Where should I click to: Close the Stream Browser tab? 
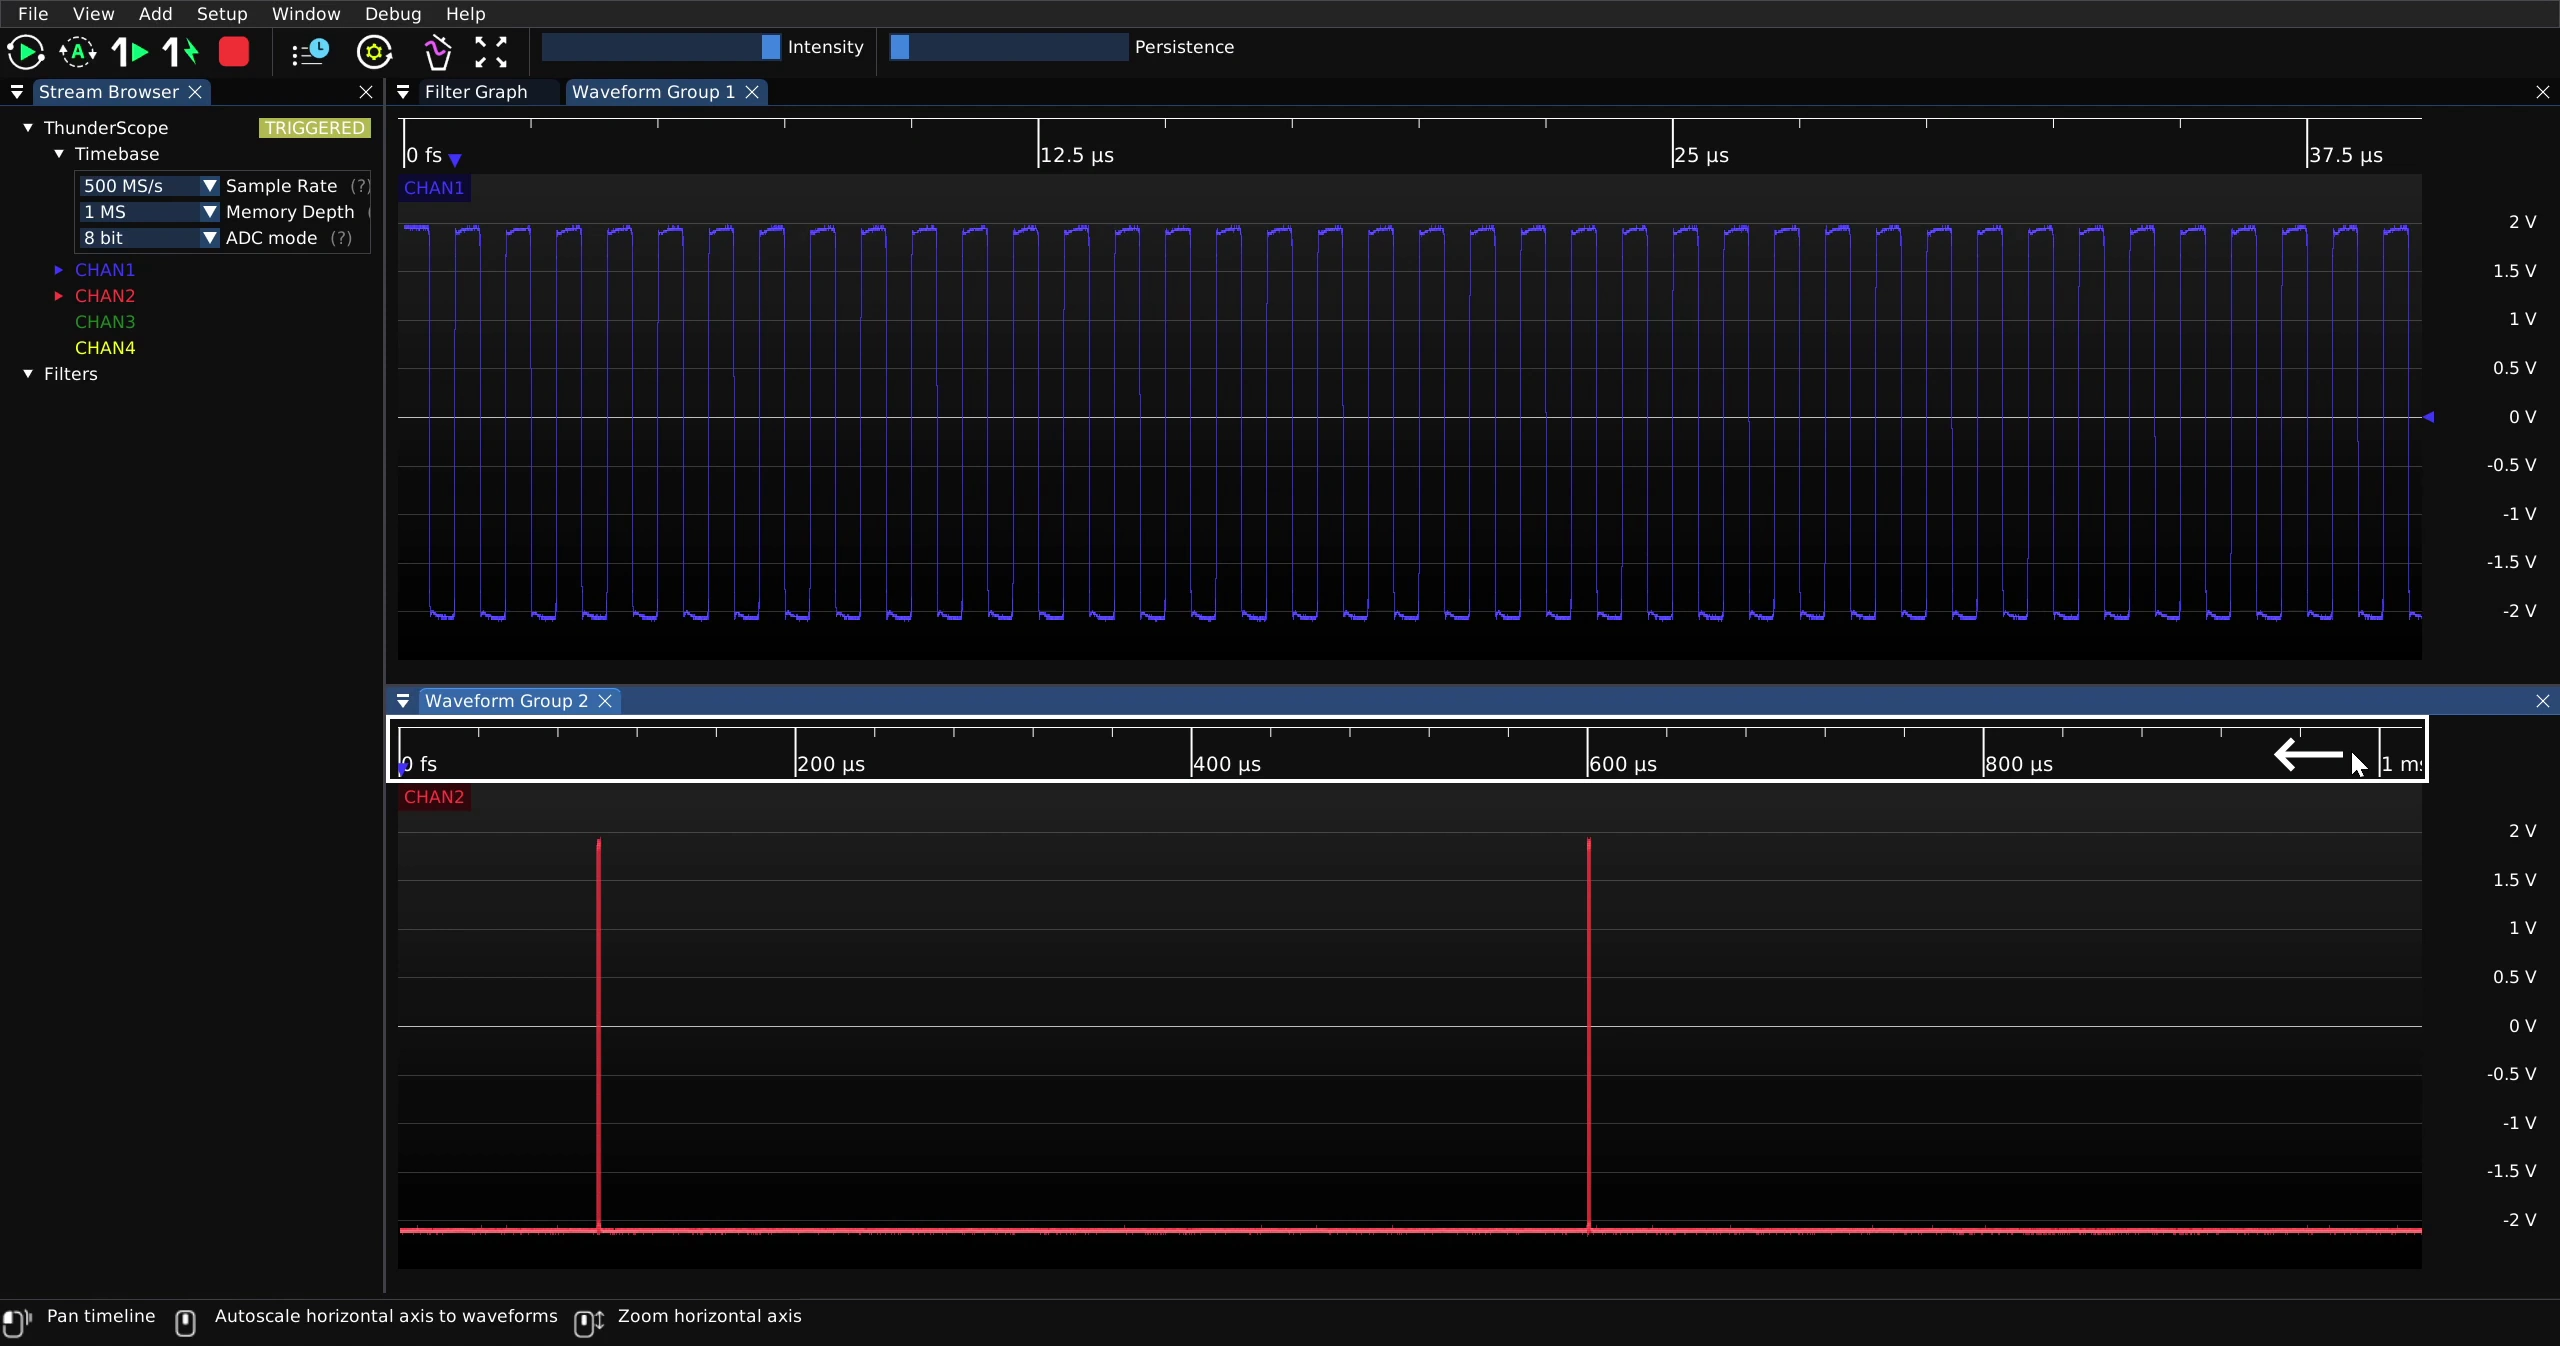click(196, 92)
